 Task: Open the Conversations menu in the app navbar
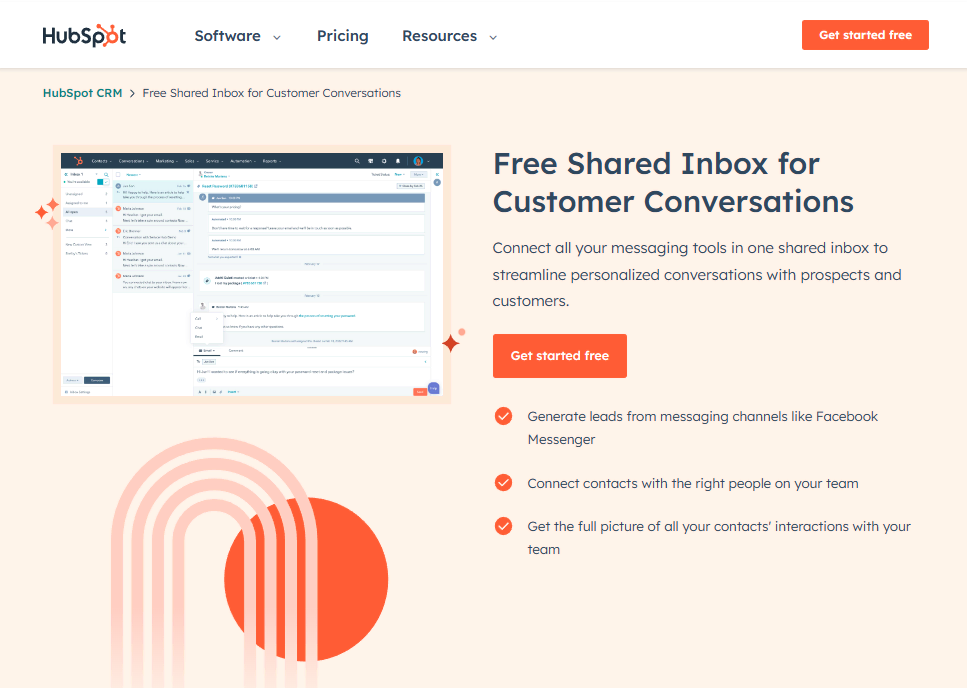tap(131, 161)
